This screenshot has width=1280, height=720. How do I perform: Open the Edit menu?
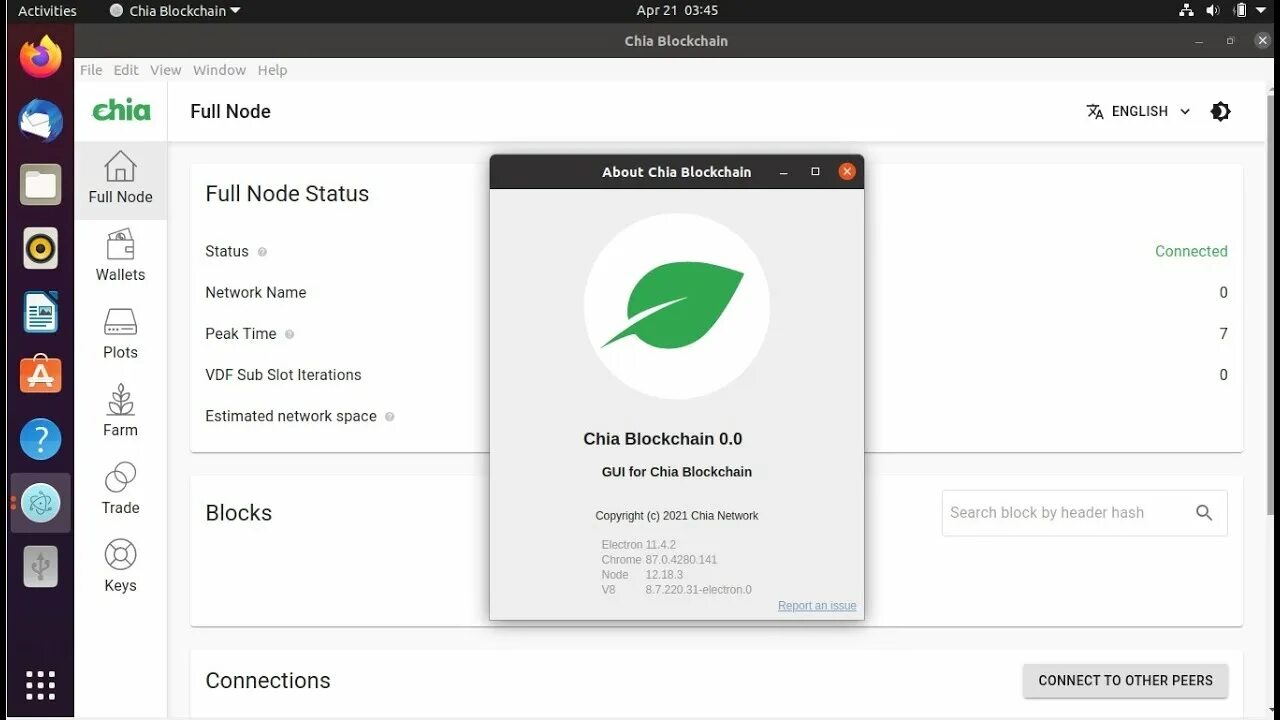[126, 70]
